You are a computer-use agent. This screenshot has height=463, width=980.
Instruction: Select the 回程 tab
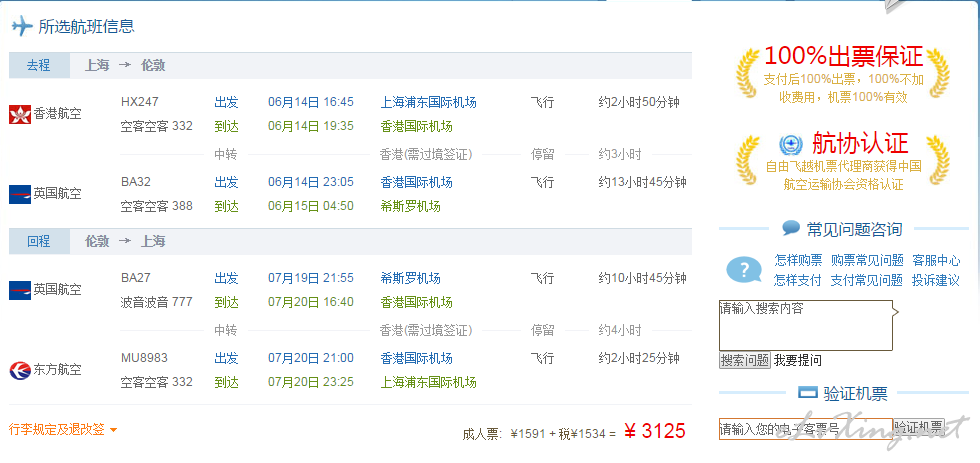tap(39, 241)
